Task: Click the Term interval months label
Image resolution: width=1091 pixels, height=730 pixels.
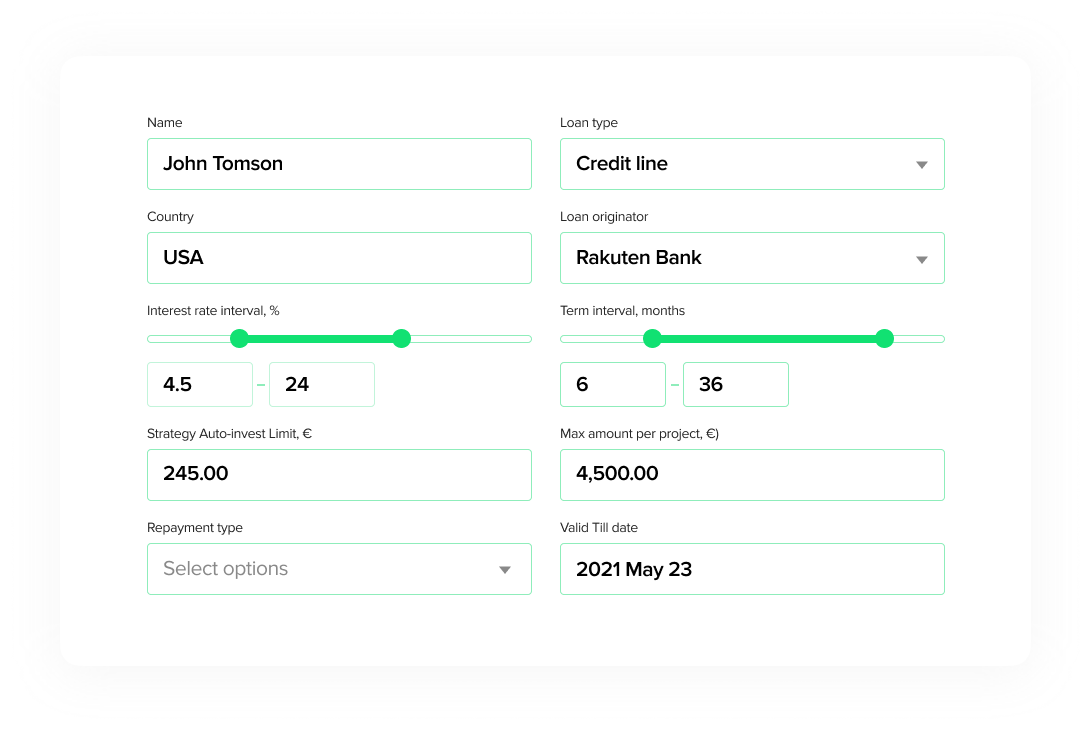Action: point(622,310)
